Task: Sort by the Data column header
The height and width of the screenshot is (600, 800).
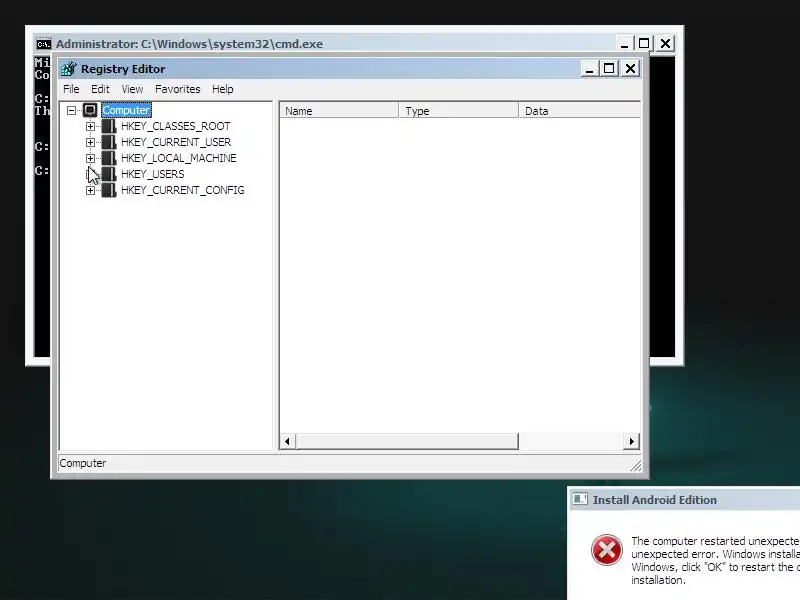Action: (580, 111)
